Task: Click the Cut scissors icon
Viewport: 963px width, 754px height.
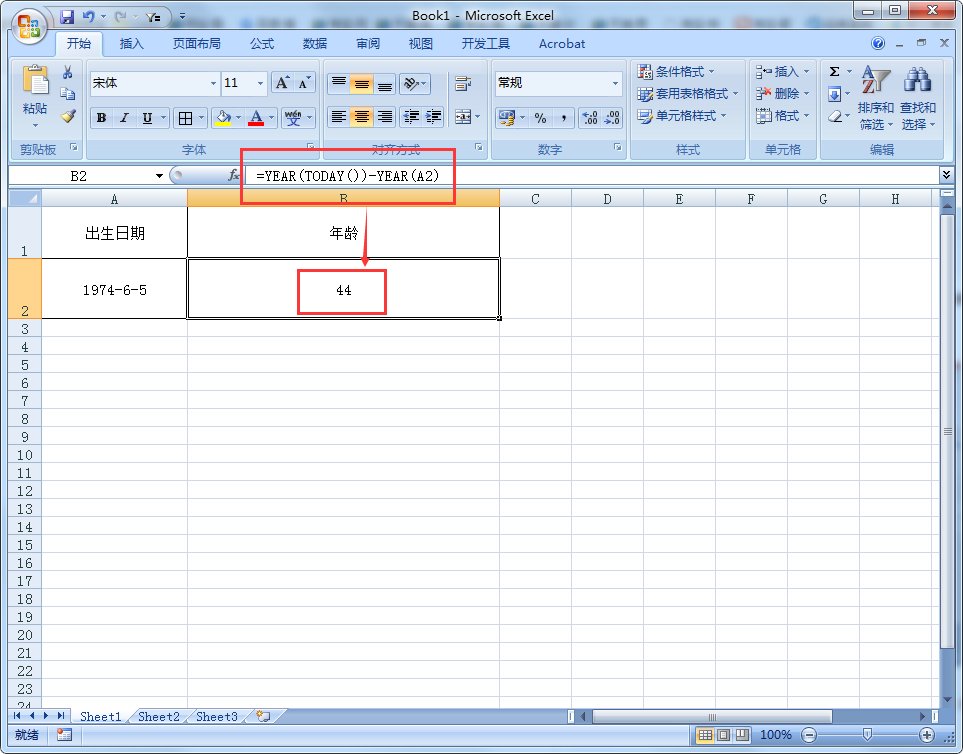Action: pyautogui.click(x=68, y=72)
